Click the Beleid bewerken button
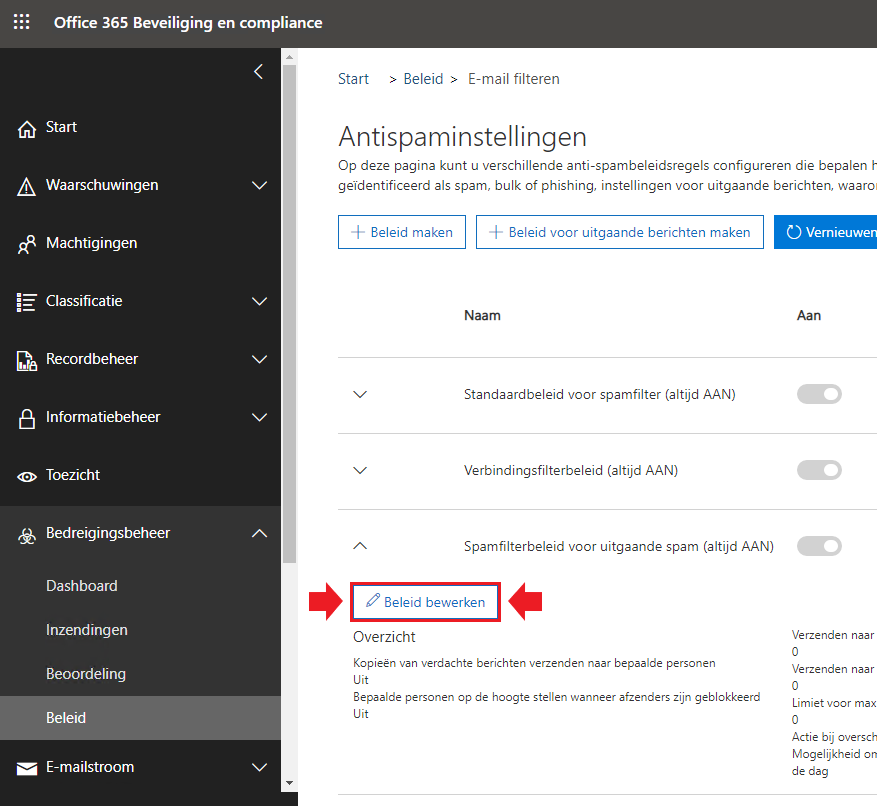Image resolution: width=877 pixels, height=806 pixels. tap(426, 602)
